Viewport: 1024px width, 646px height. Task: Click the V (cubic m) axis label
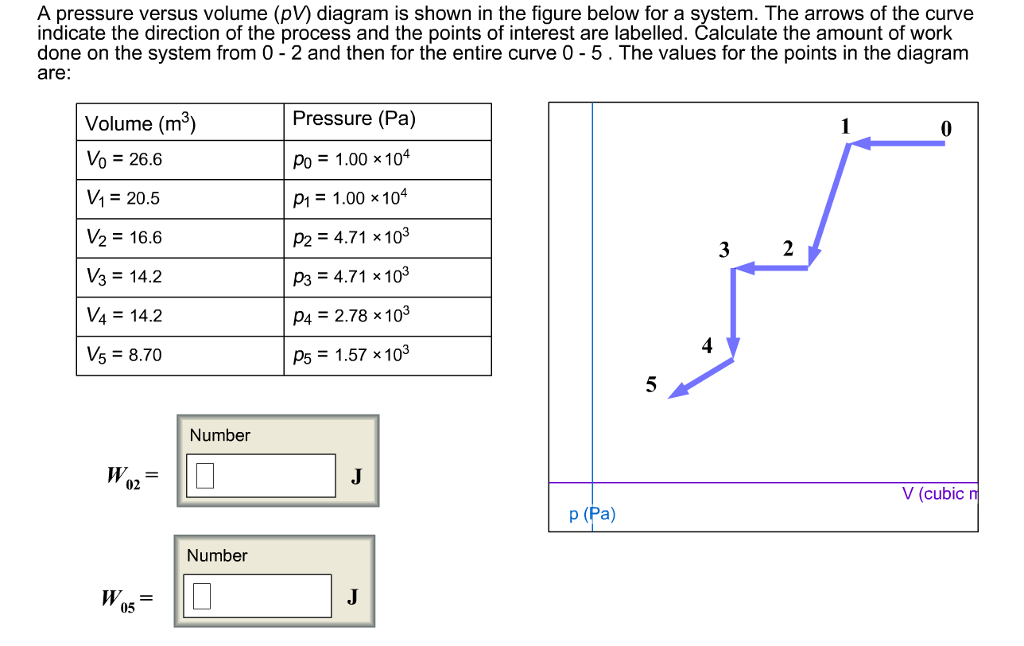pos(940,493)
